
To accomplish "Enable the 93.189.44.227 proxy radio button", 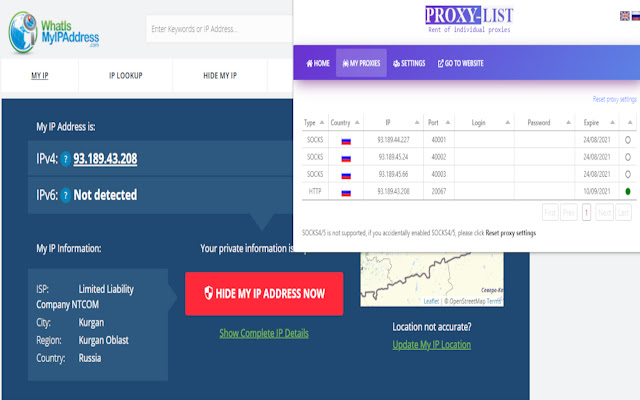I will pos(628,140).
